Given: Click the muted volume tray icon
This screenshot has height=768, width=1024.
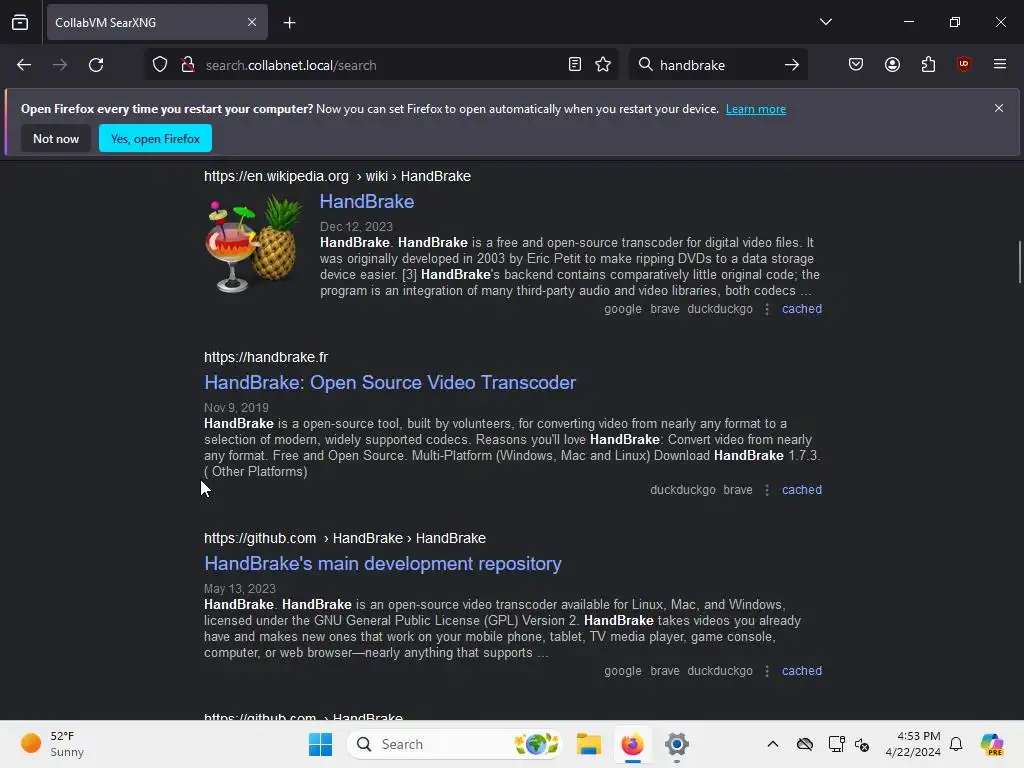Looking at the screenshot, I should 862,744.
